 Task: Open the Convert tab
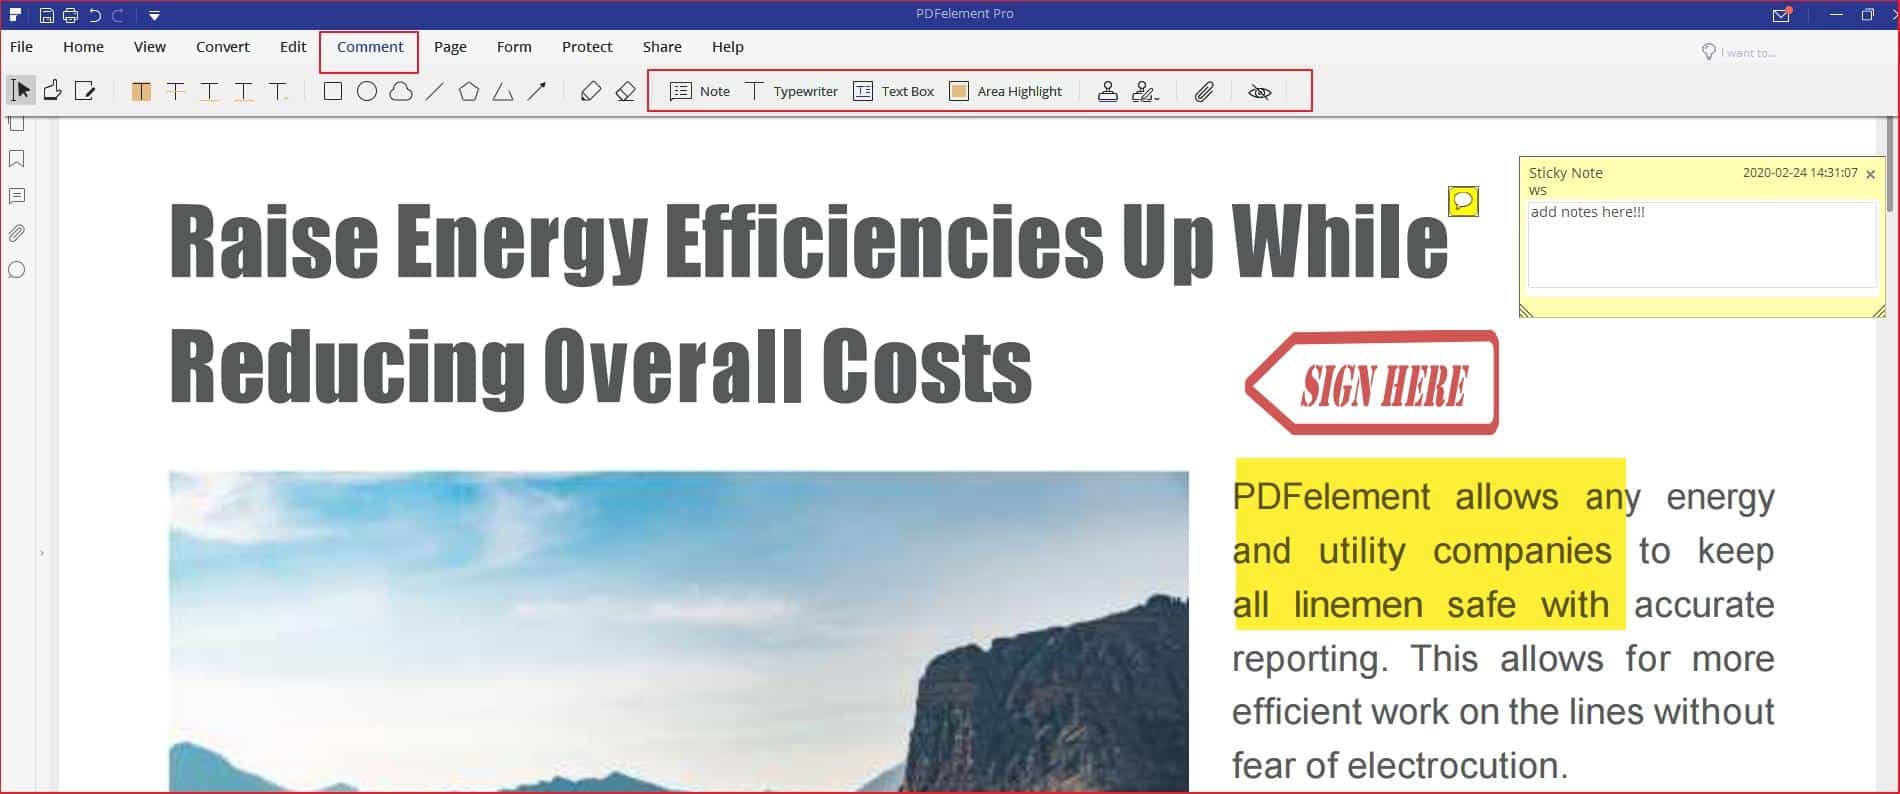tap(223, 47)
